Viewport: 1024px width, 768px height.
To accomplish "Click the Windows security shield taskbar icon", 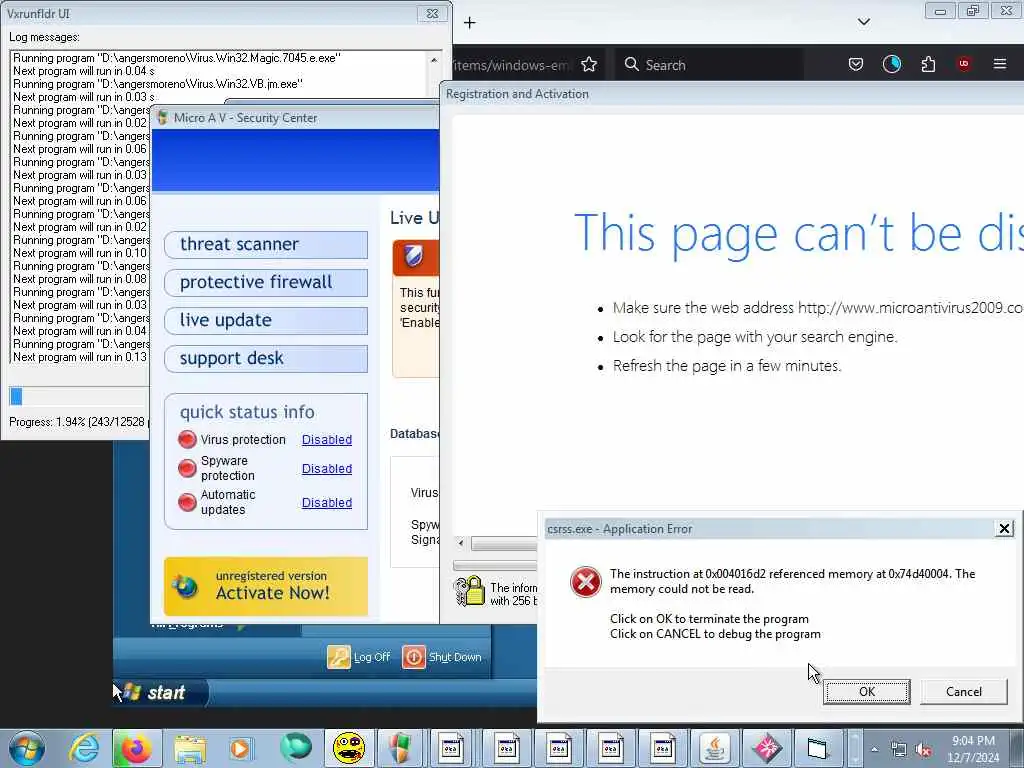I will [x=399, y=748].
